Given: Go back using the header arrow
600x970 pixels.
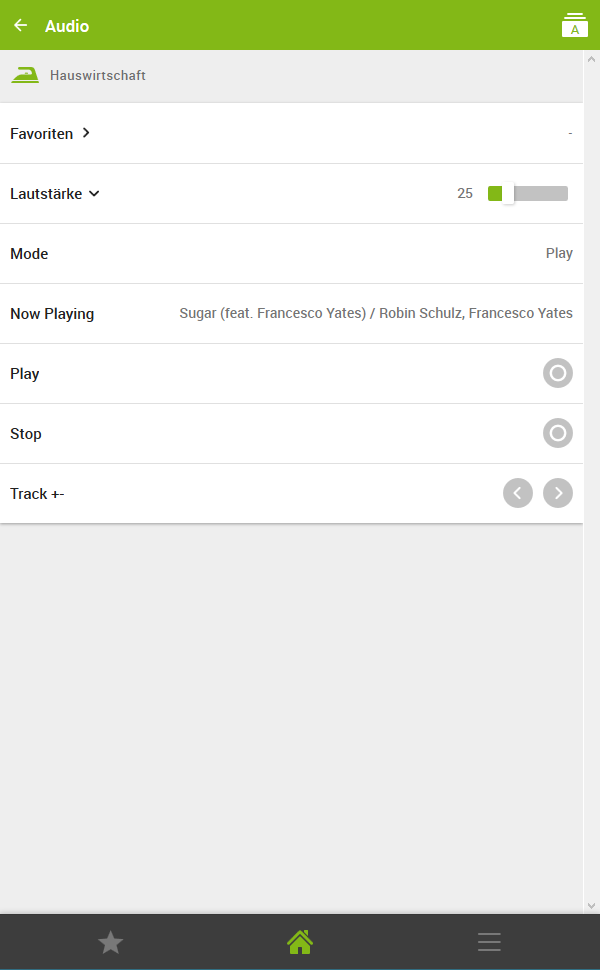Looking at the screenshot, I should 21,25.
